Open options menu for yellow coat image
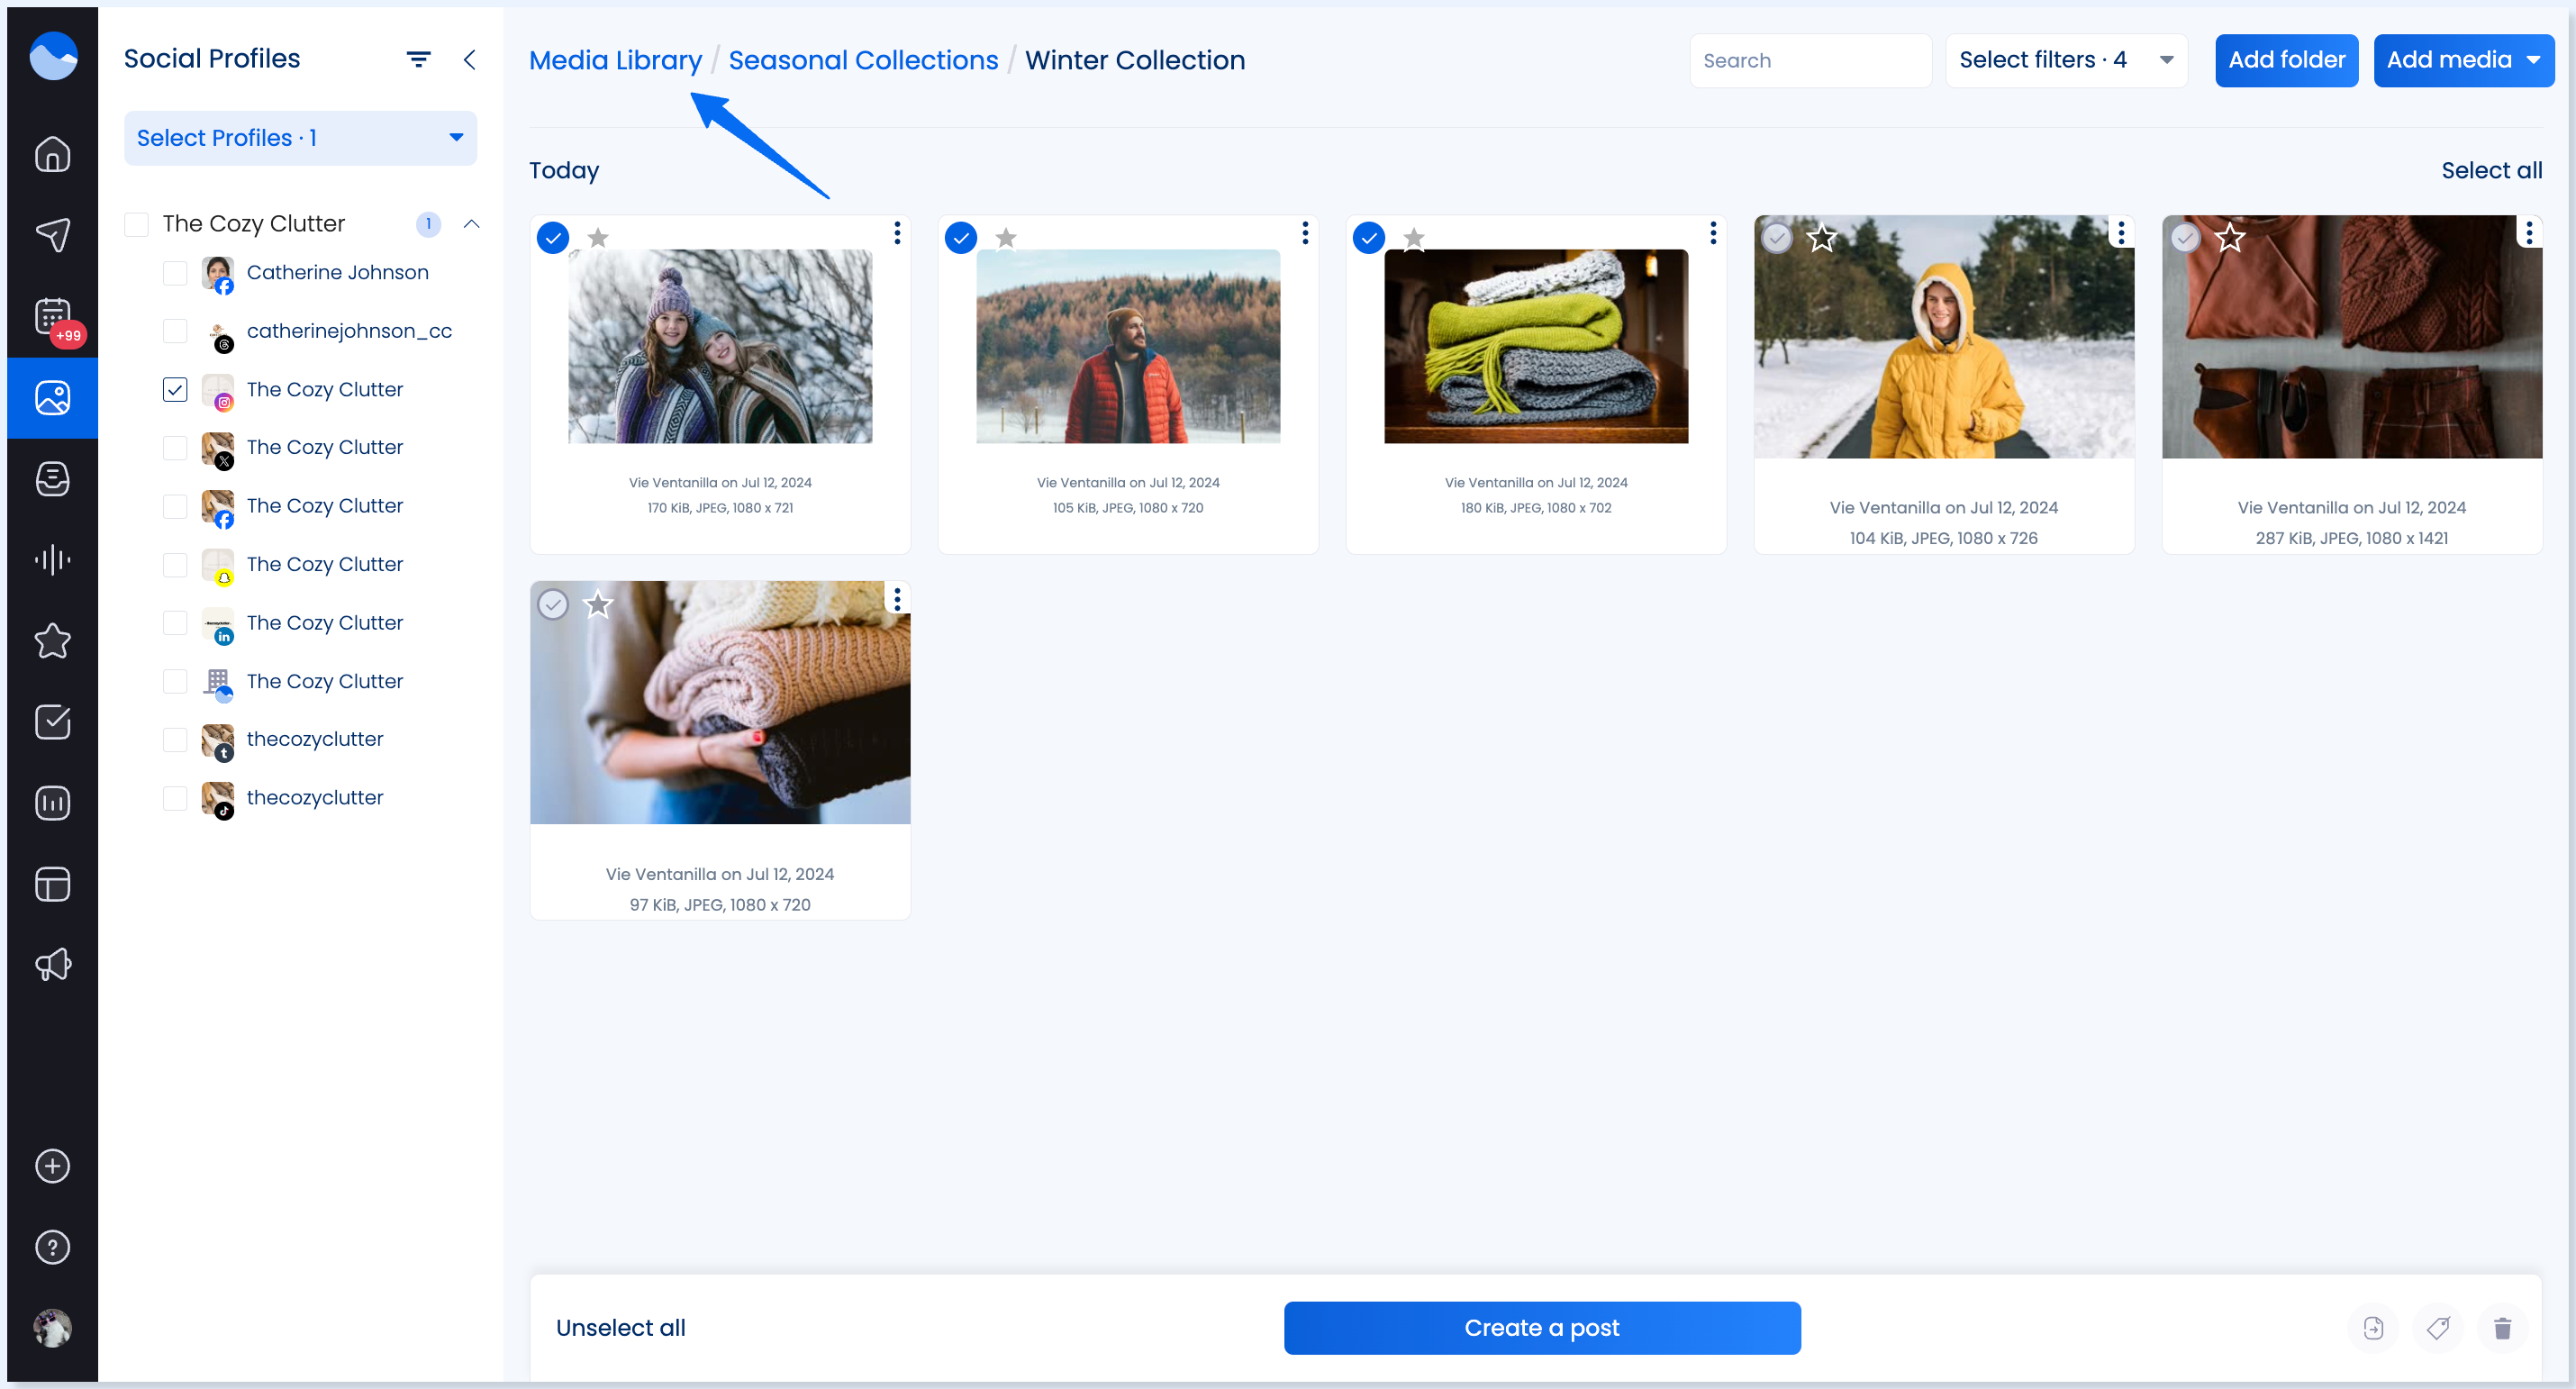Image resolution: width=2576 pixels, height=1389 pixels. 2121,233
